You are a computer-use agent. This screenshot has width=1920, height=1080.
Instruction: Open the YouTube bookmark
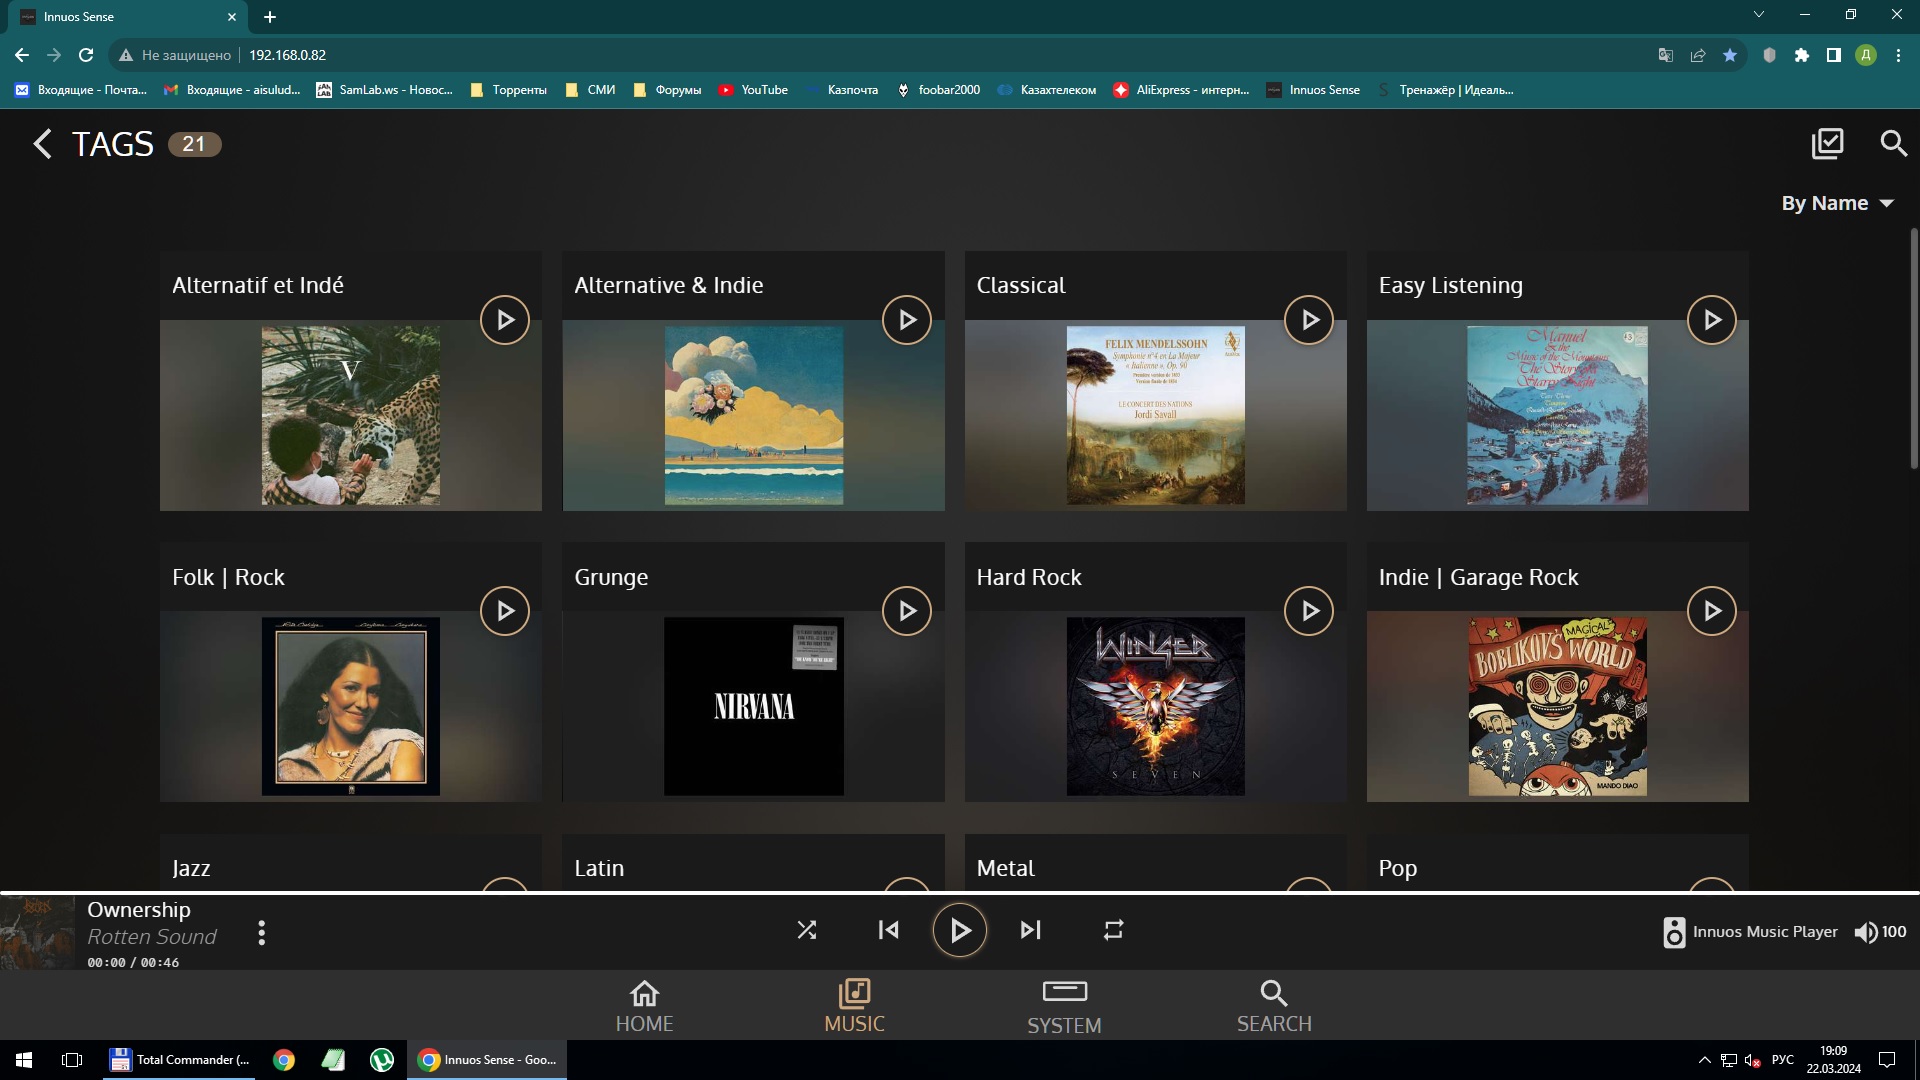click(753, 90)
